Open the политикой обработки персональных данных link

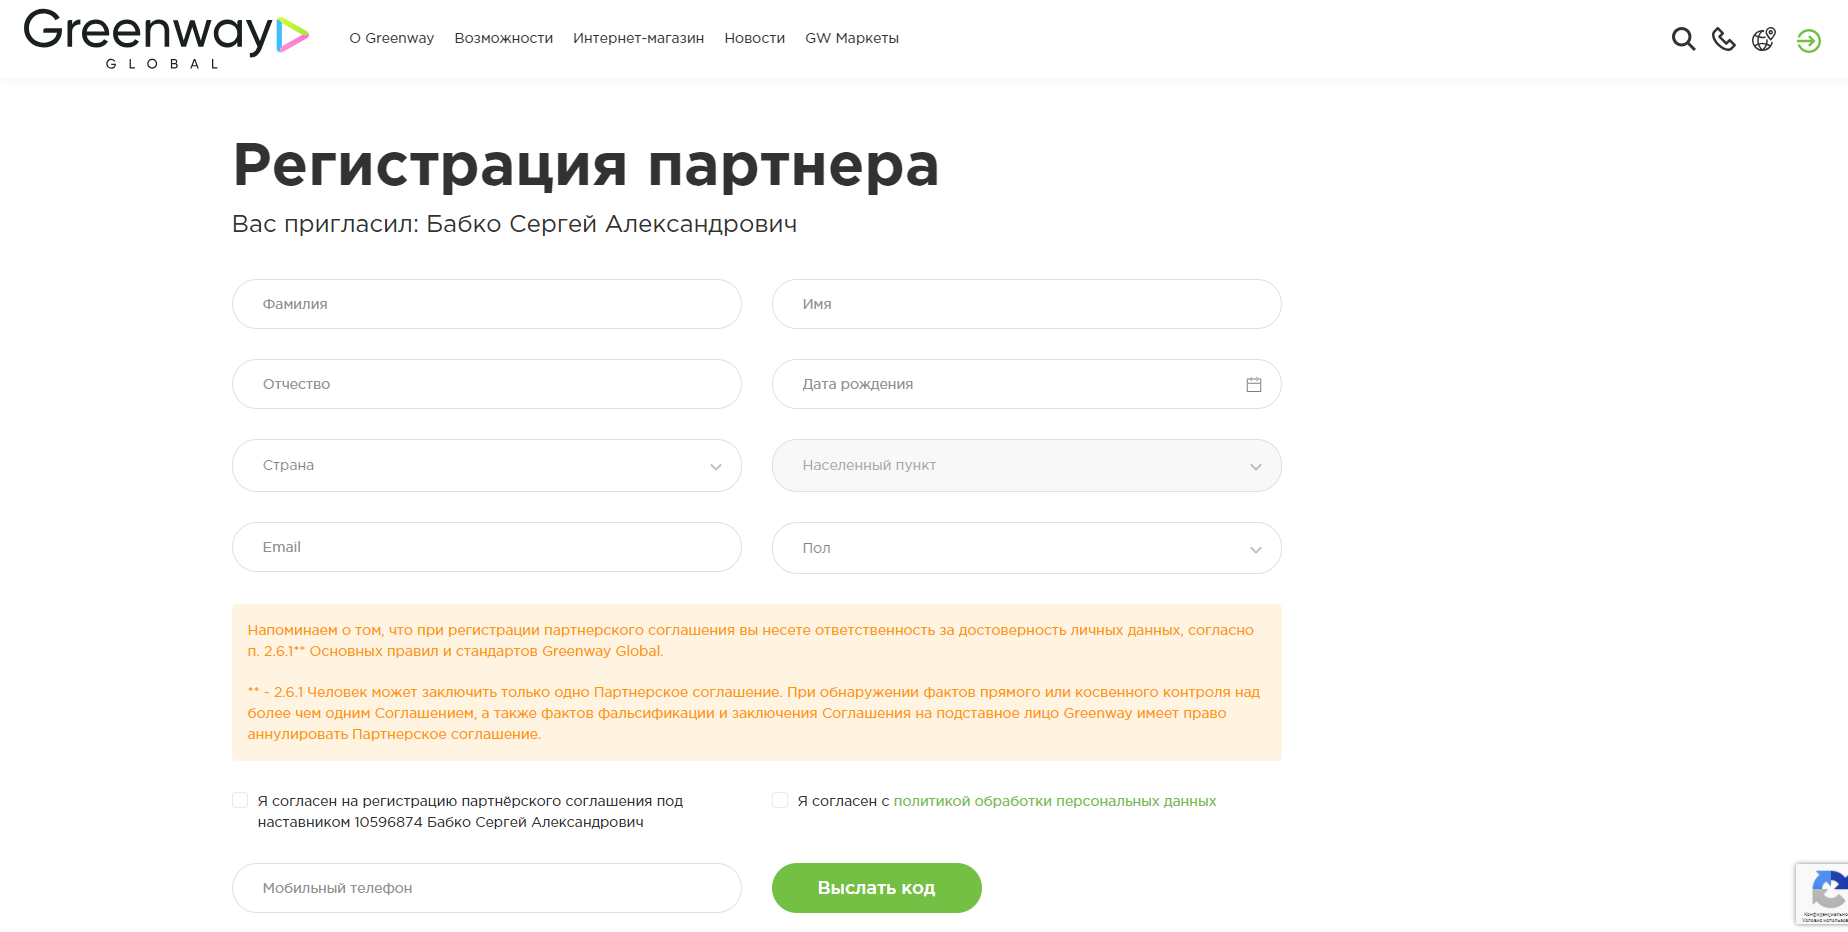tap(1054, 801)
